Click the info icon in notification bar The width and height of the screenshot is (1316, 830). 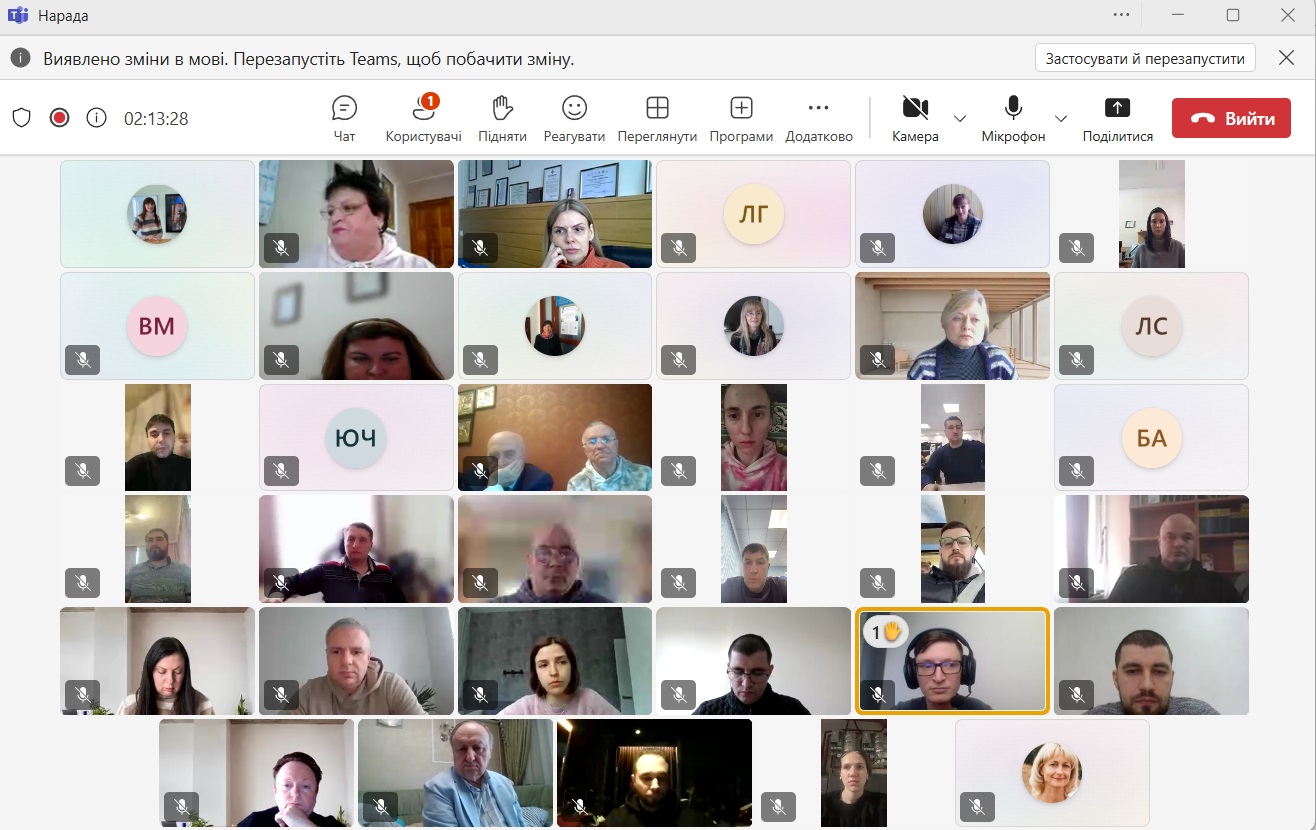[x=20, y=58]
